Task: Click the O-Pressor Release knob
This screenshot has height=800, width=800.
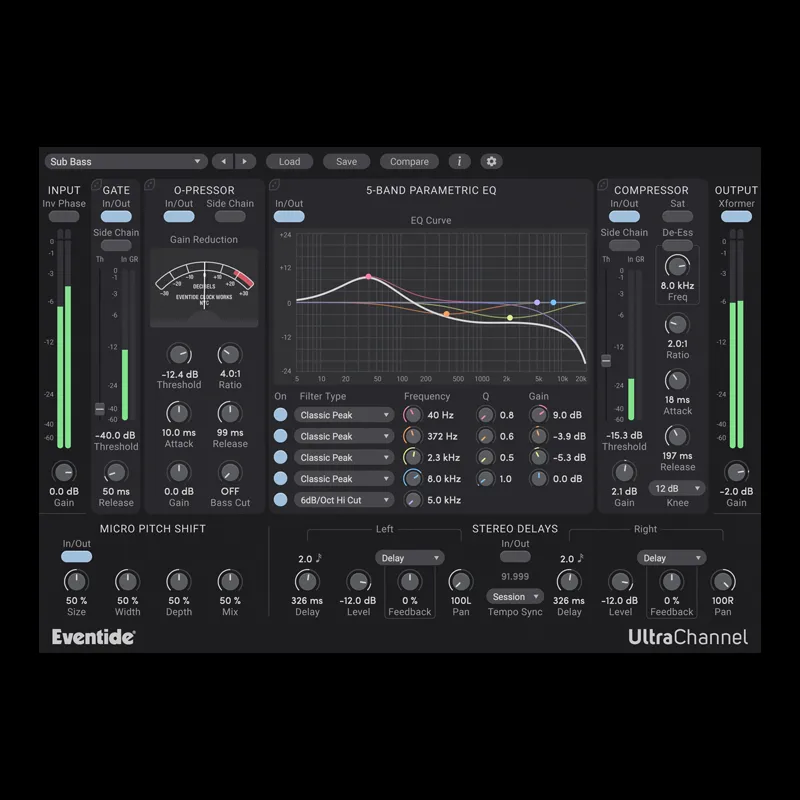Action: (x=230, y=413)
